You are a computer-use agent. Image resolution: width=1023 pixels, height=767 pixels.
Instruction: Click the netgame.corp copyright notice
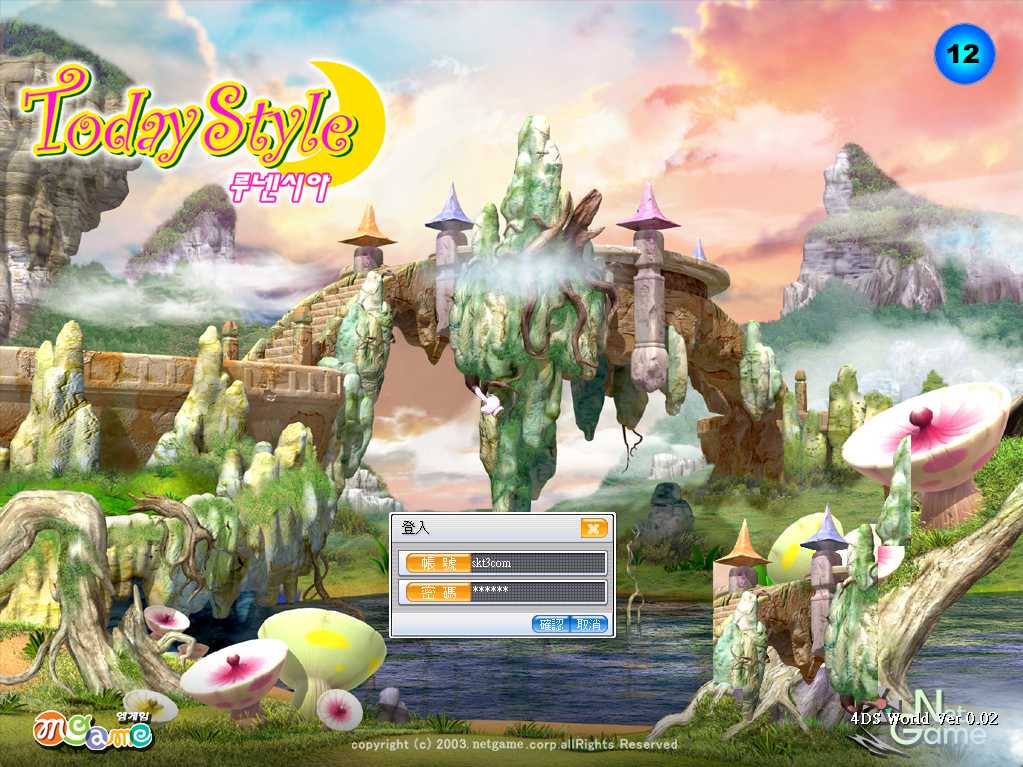coord(514,745)
